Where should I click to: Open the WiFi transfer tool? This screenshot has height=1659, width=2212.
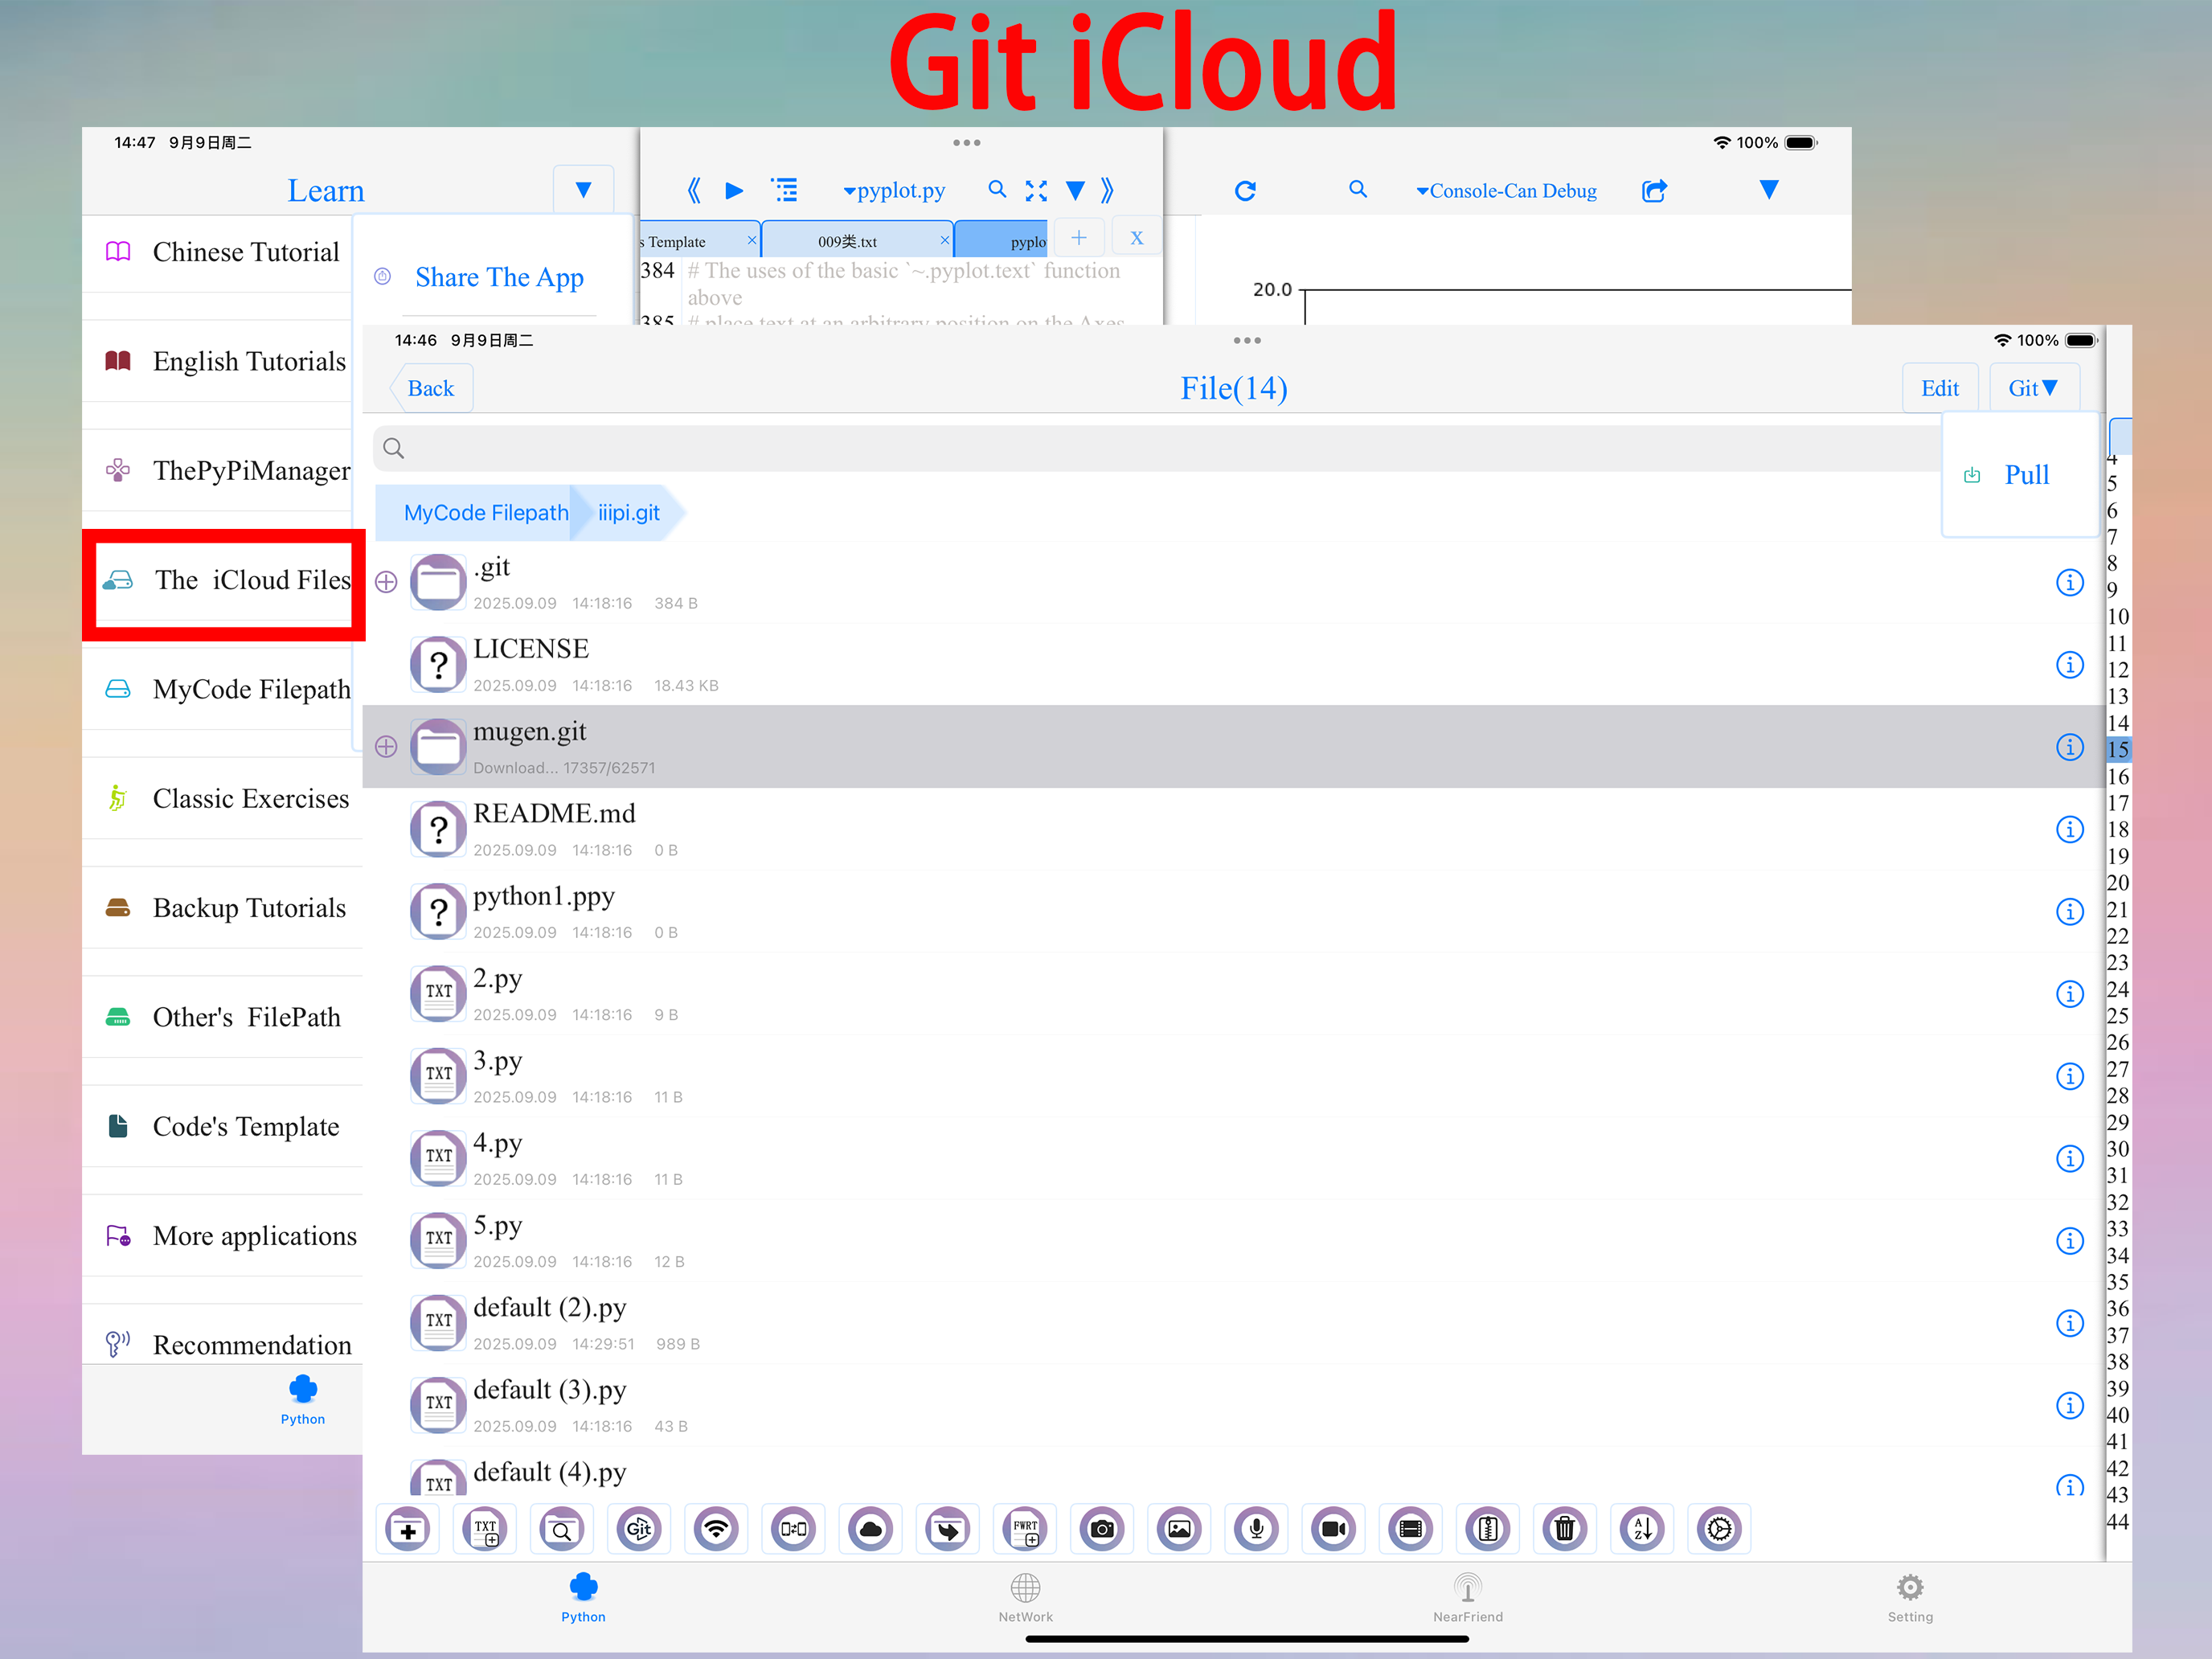716,1529
